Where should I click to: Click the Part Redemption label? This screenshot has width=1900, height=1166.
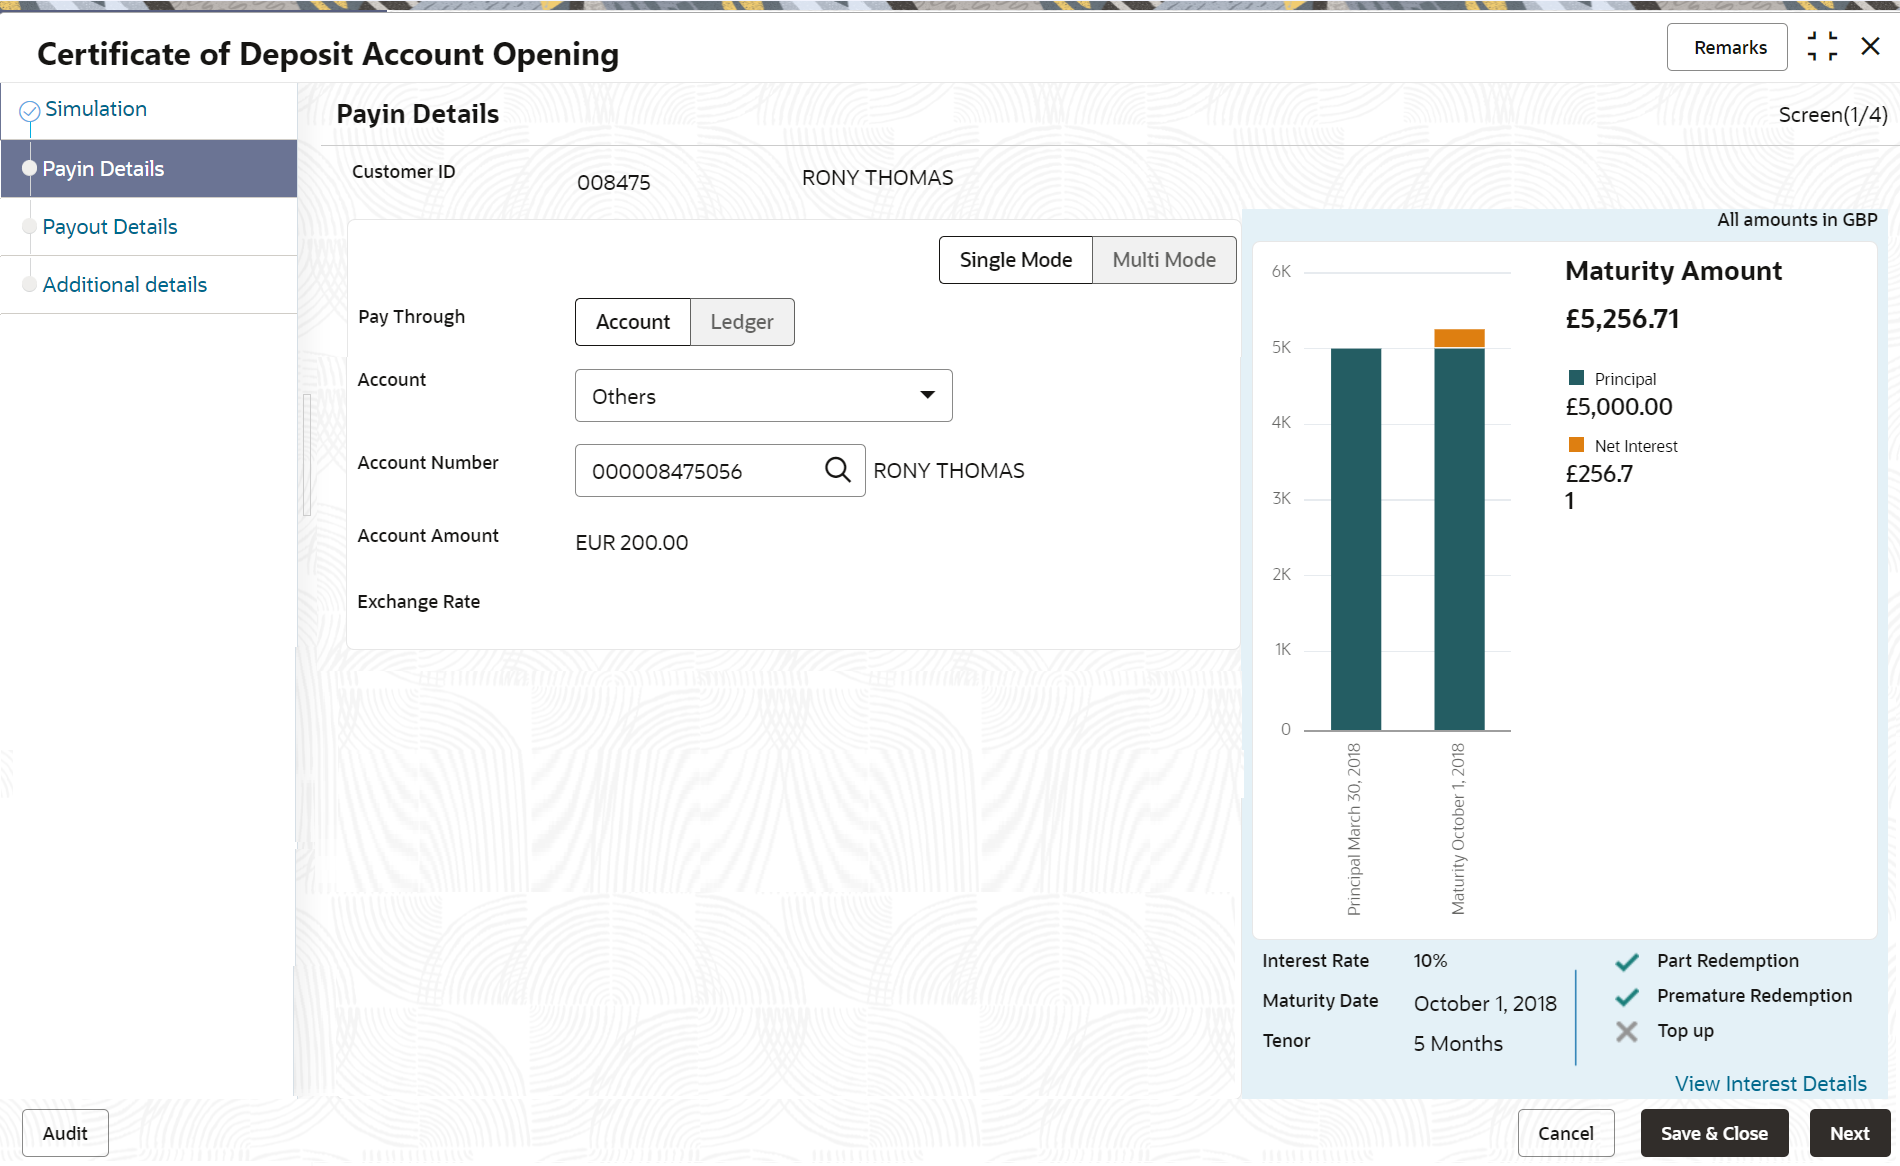[1728, 961]
